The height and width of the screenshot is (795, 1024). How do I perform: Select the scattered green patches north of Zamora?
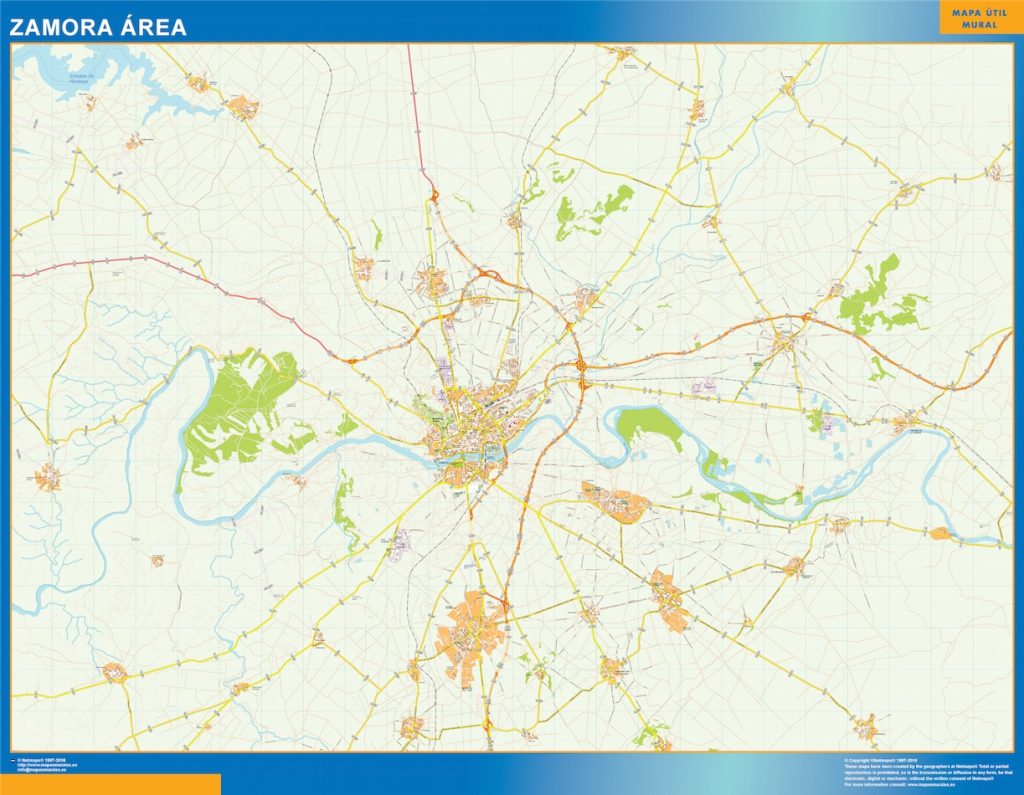[x=595, y=208]
